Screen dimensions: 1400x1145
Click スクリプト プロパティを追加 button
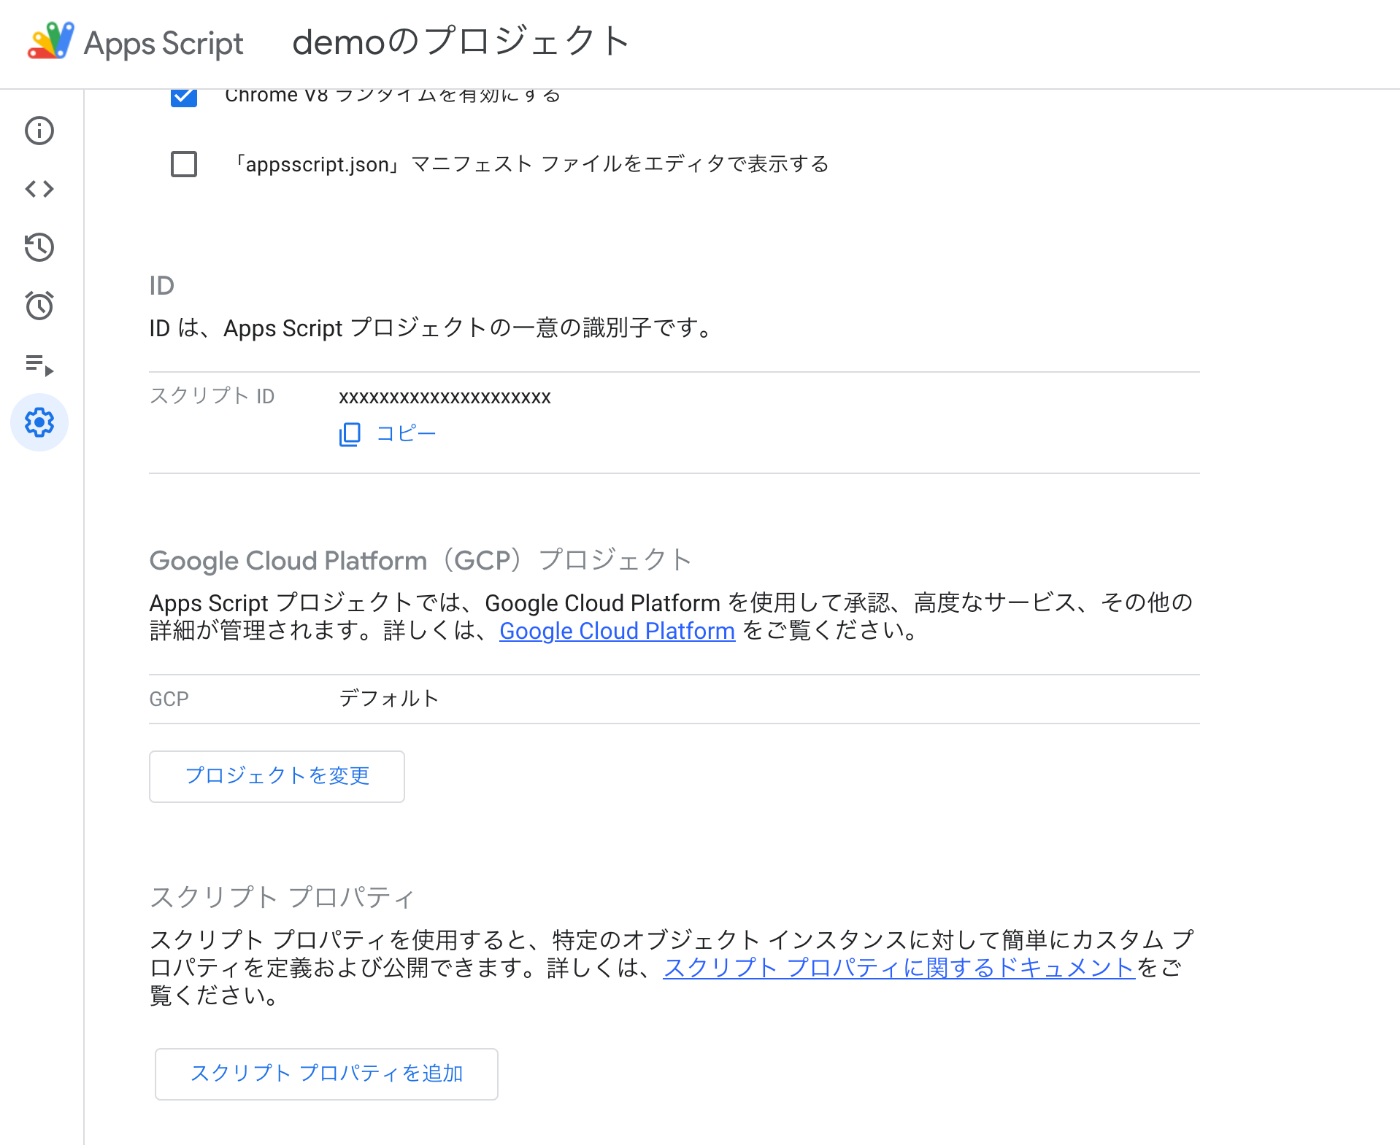326,1074
